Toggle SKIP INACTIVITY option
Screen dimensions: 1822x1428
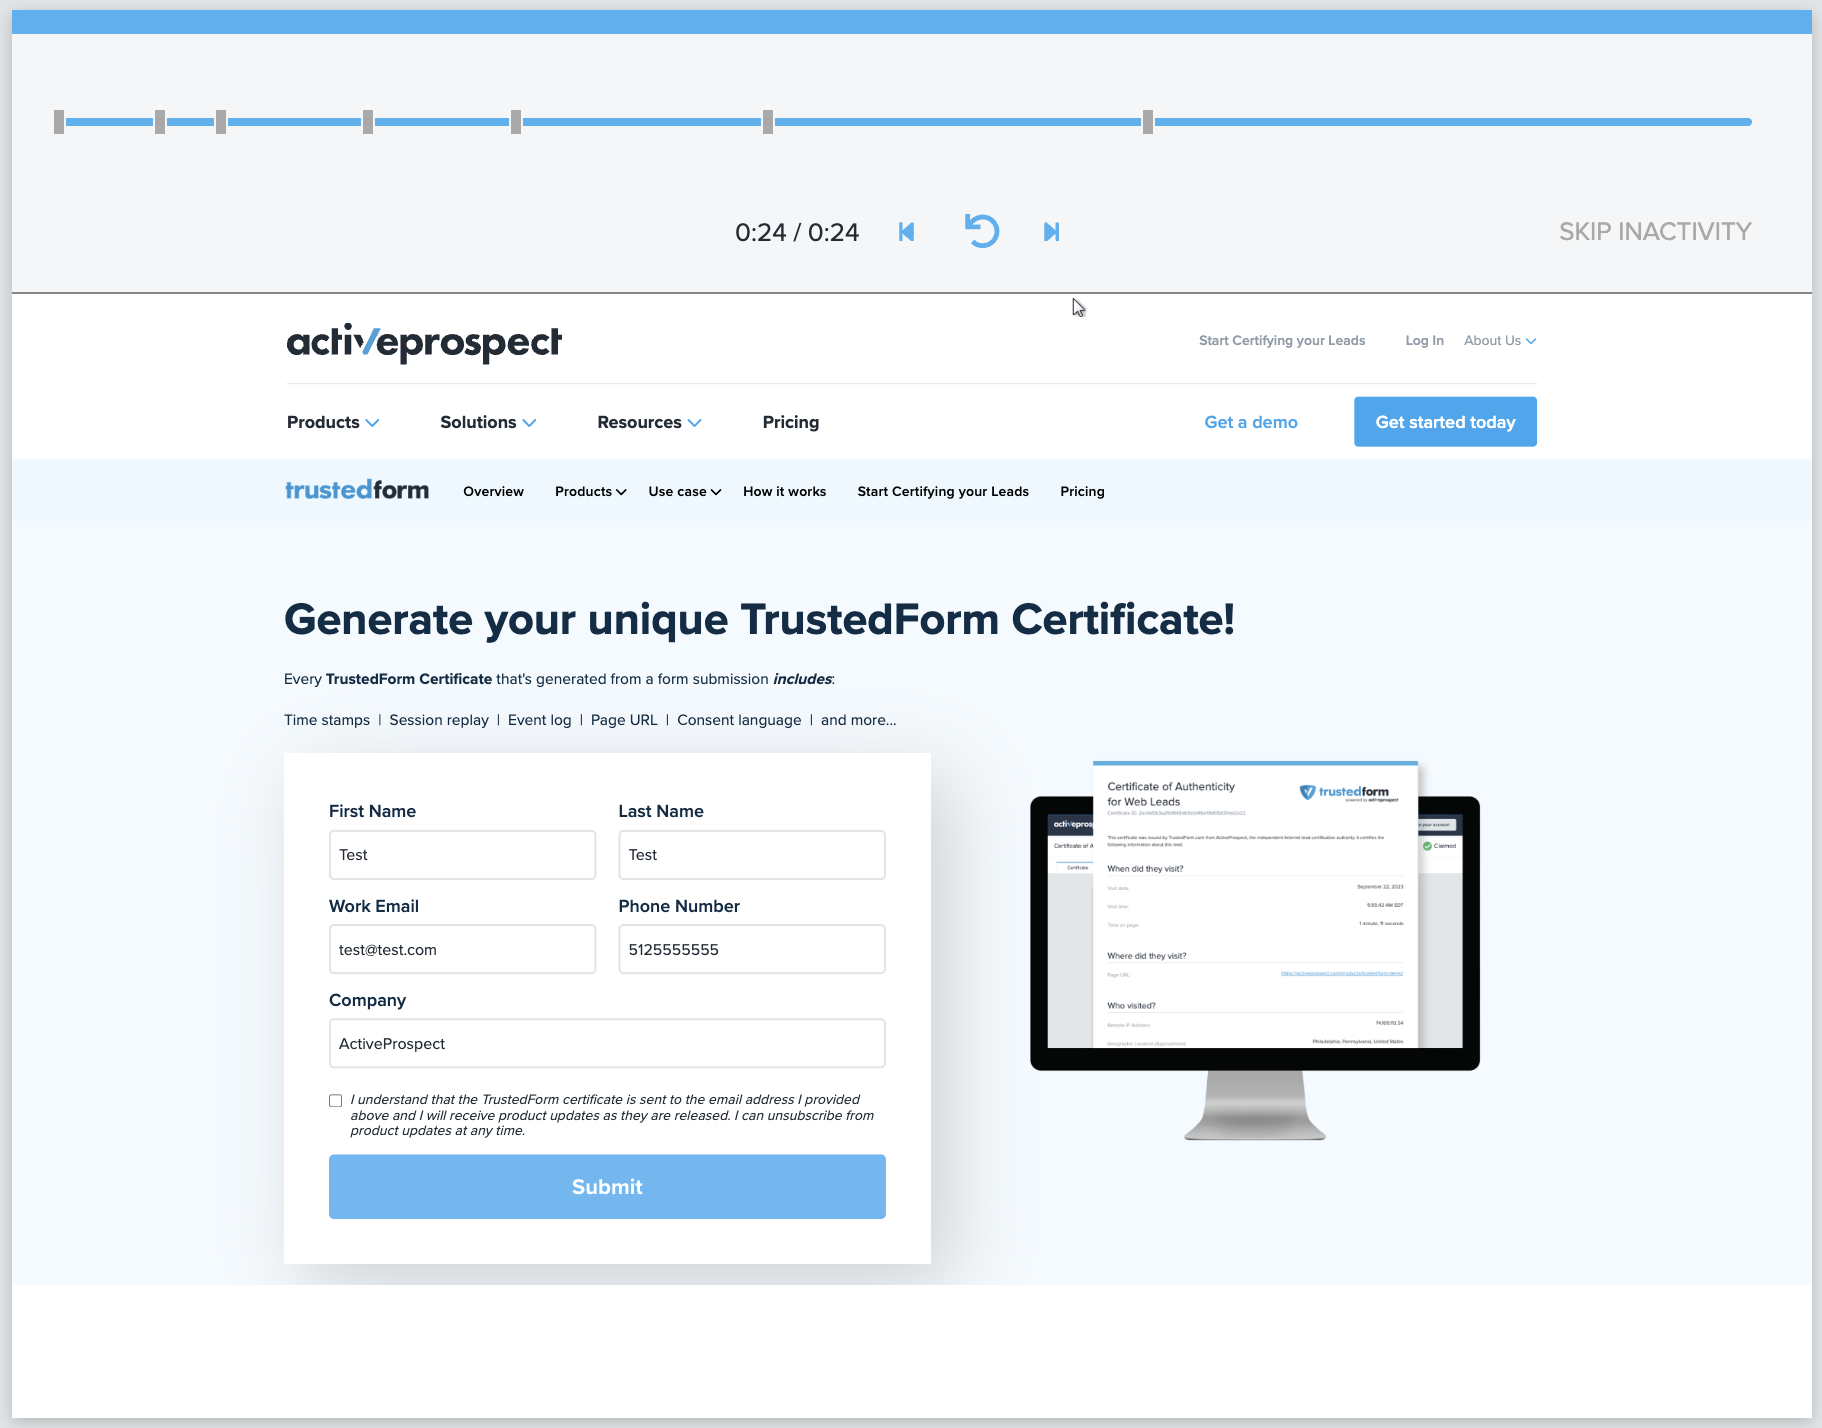tap(1654, 232)
